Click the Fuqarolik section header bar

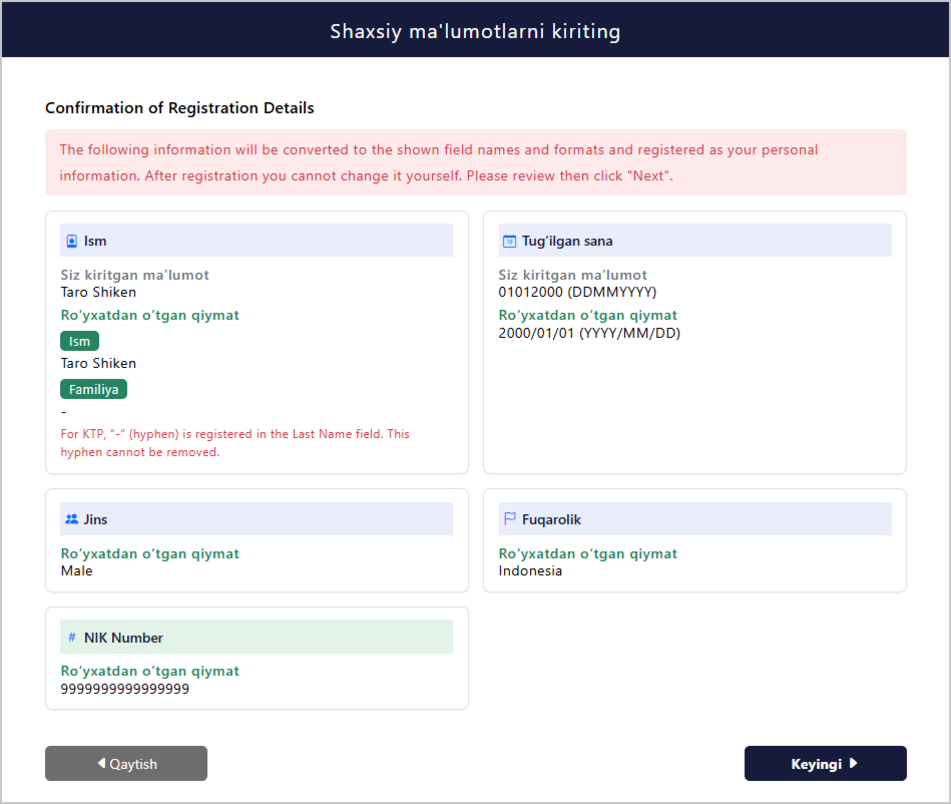[x=695, y=519]
